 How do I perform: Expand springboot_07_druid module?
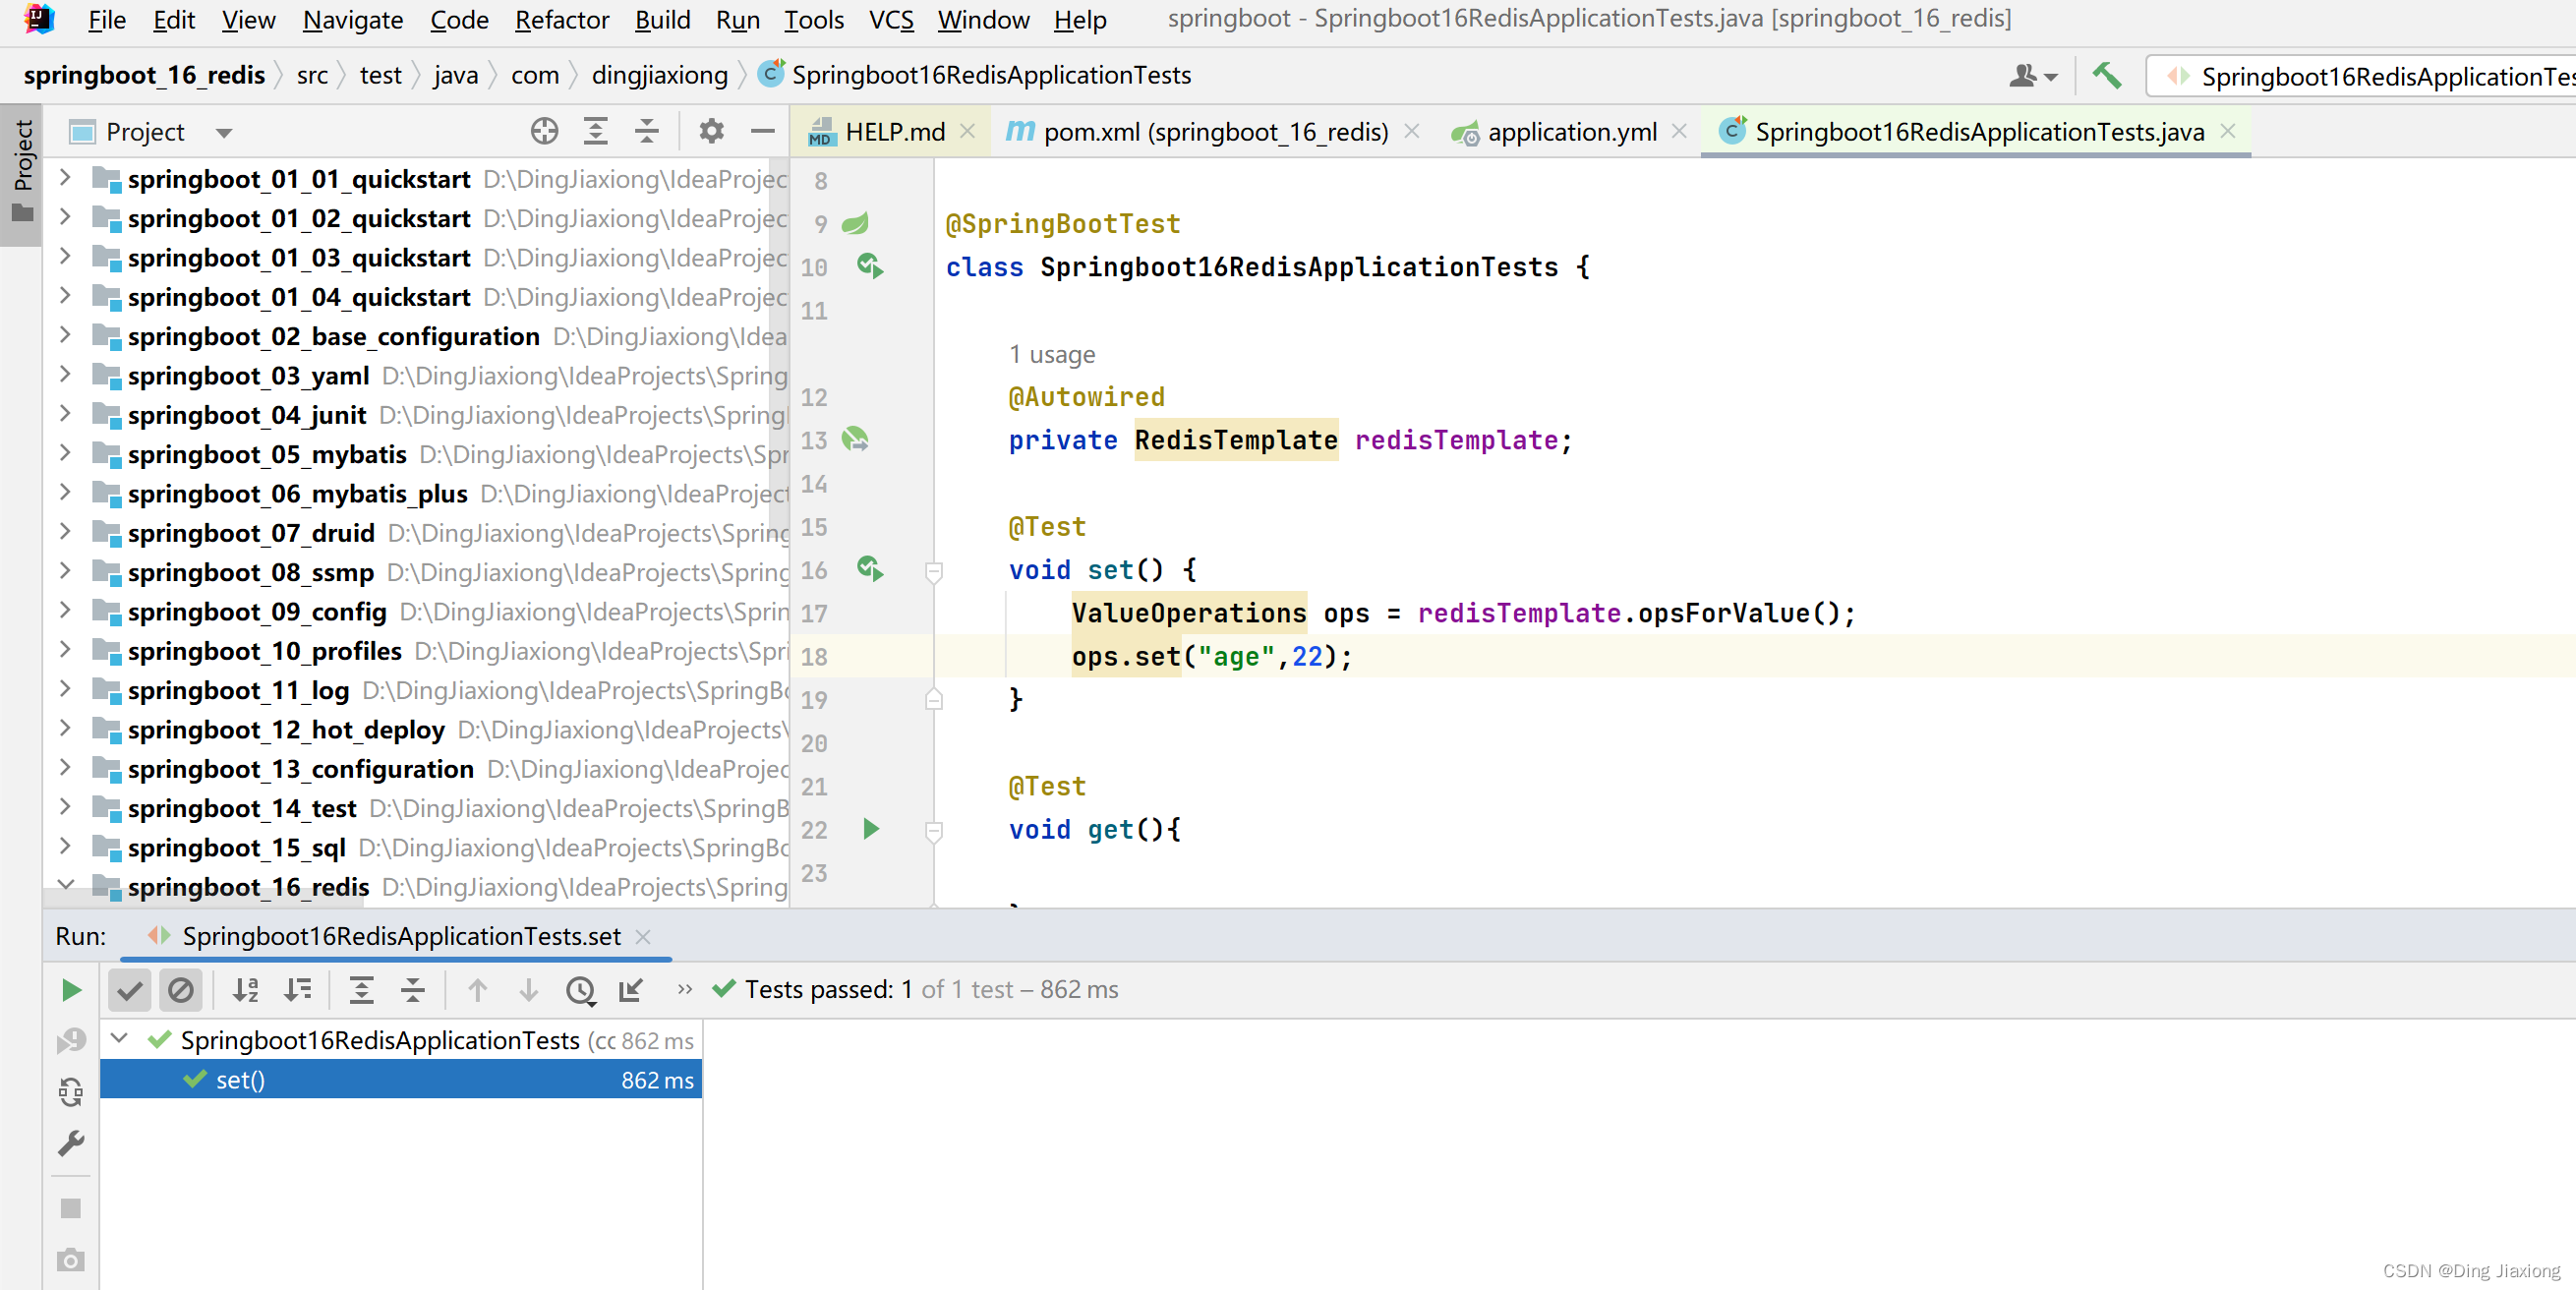coord(65,532)
